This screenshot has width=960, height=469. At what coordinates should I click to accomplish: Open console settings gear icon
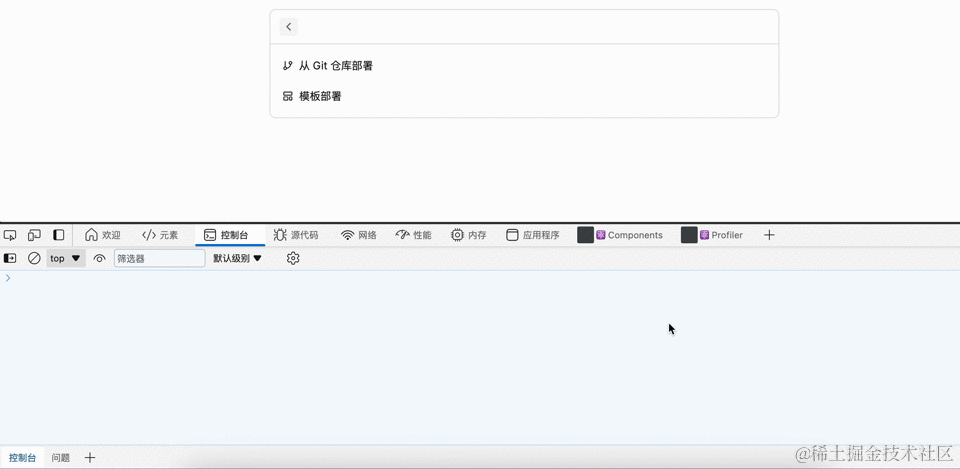(293, 258)
